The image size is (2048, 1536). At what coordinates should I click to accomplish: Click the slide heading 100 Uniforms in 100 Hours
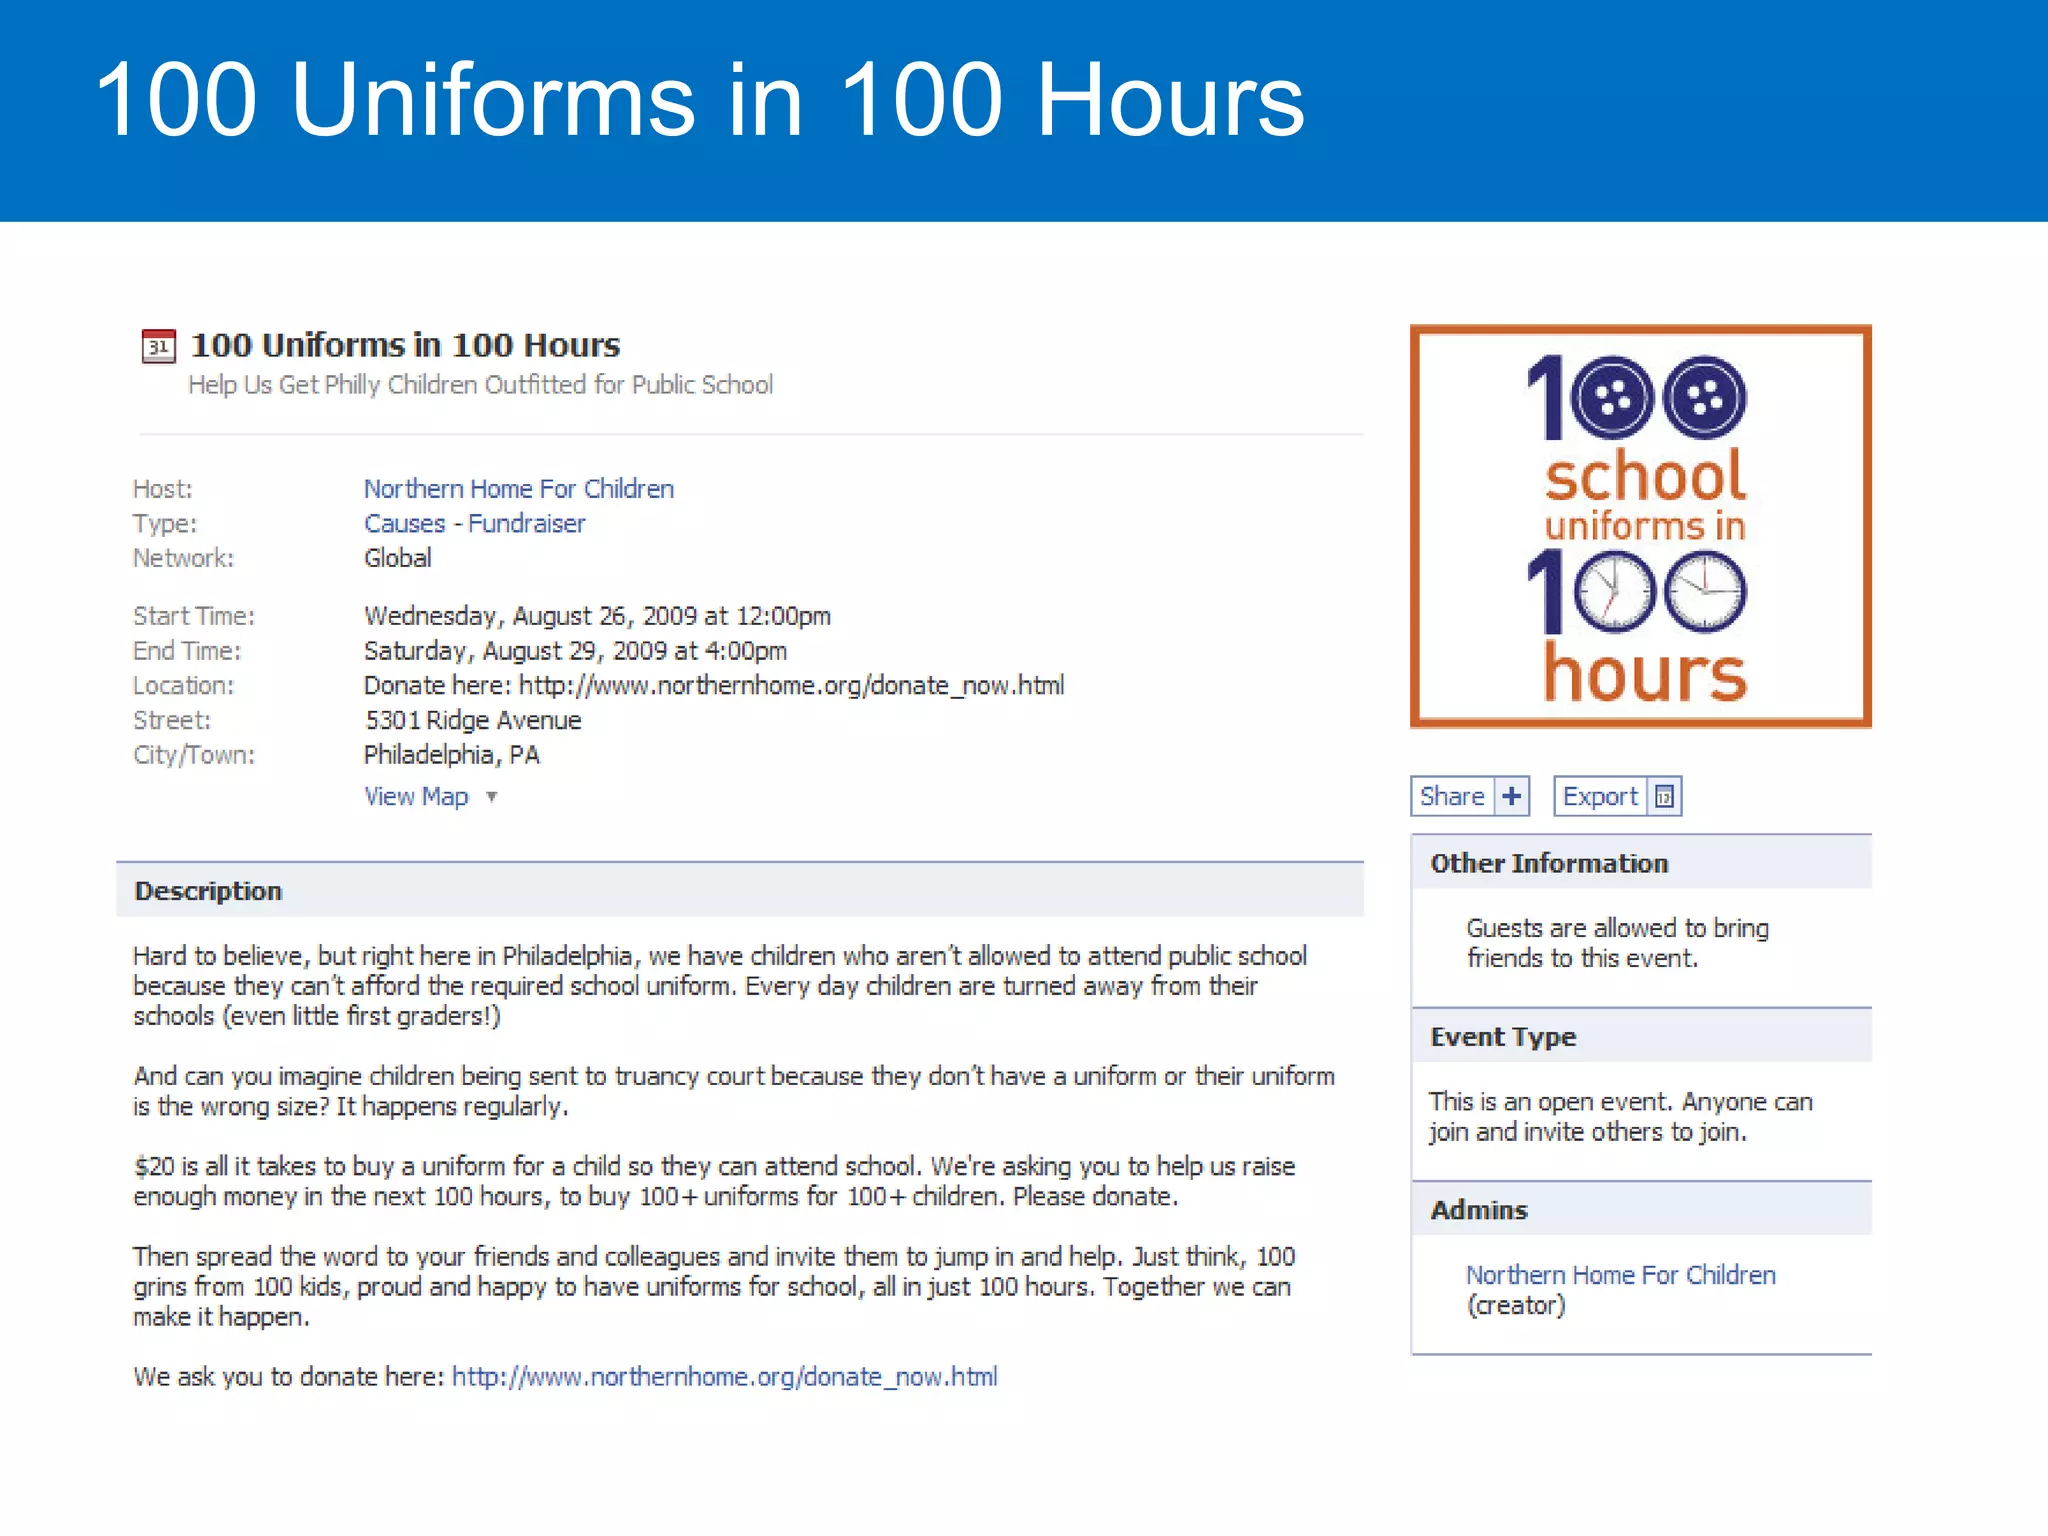(699, 100)
